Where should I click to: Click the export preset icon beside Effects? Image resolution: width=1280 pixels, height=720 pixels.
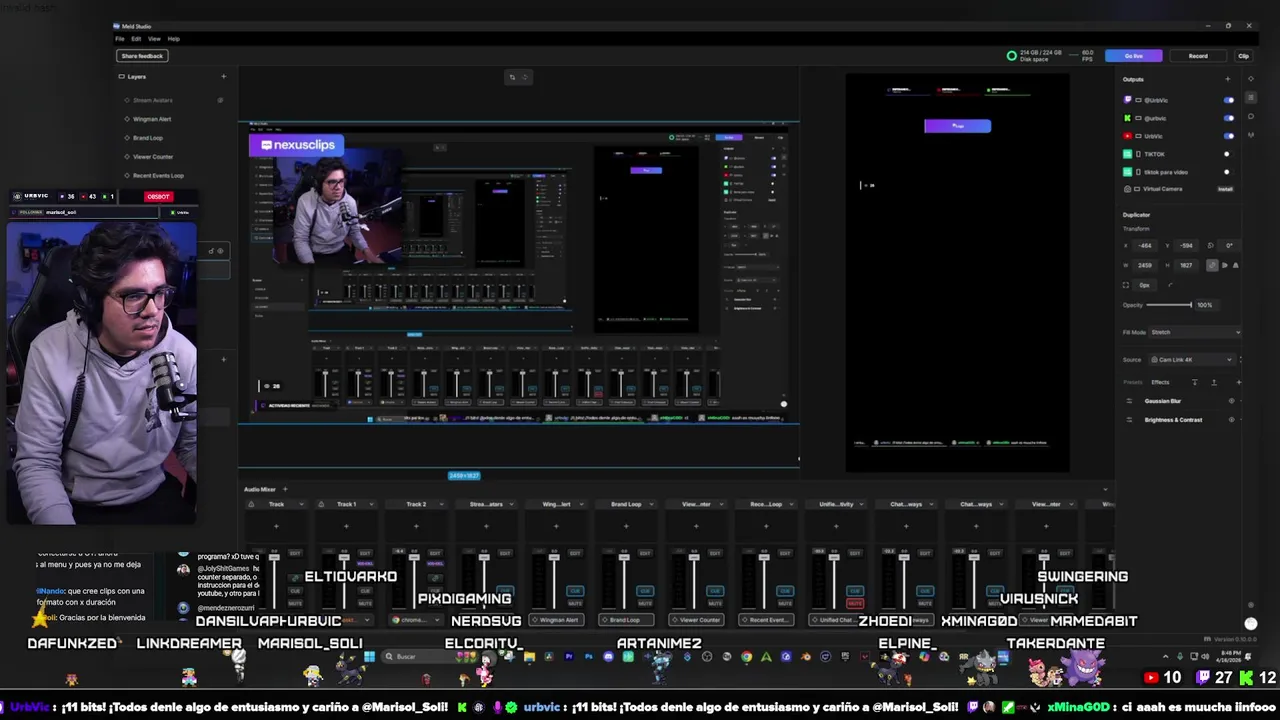point(1214,382)
